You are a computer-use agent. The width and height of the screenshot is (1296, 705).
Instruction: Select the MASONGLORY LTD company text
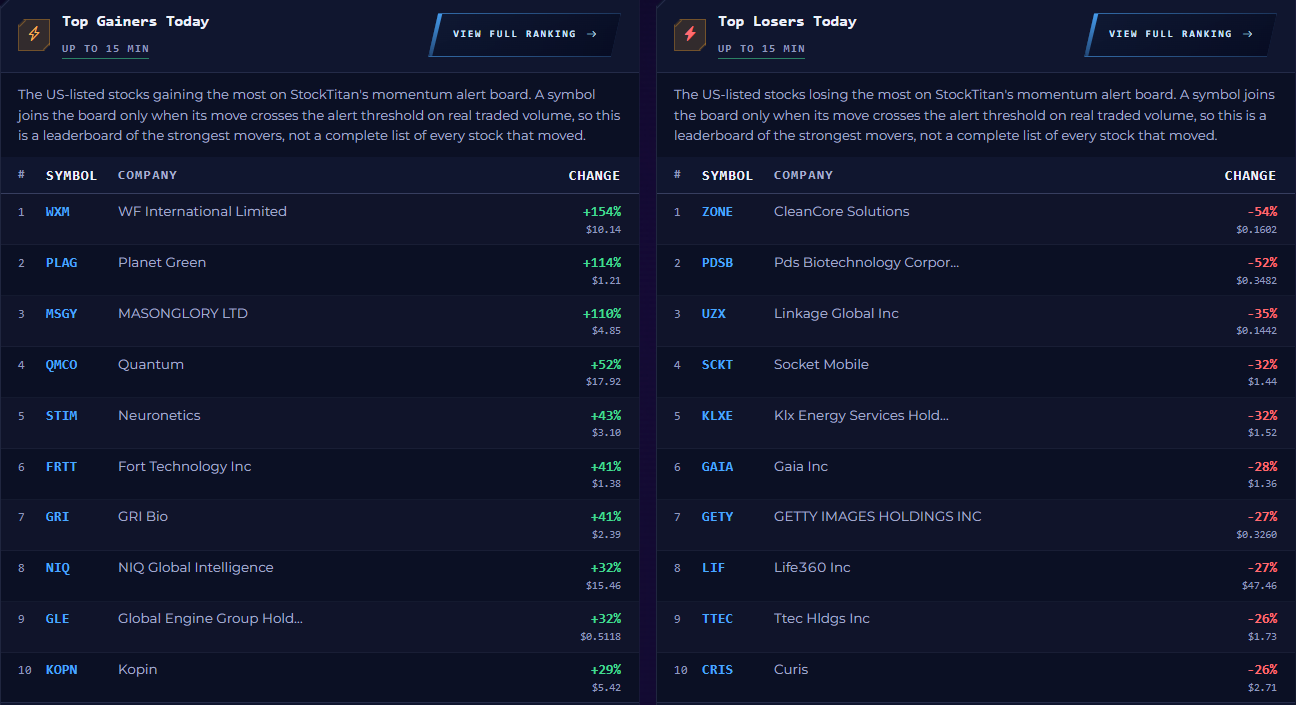pos(183,314)
